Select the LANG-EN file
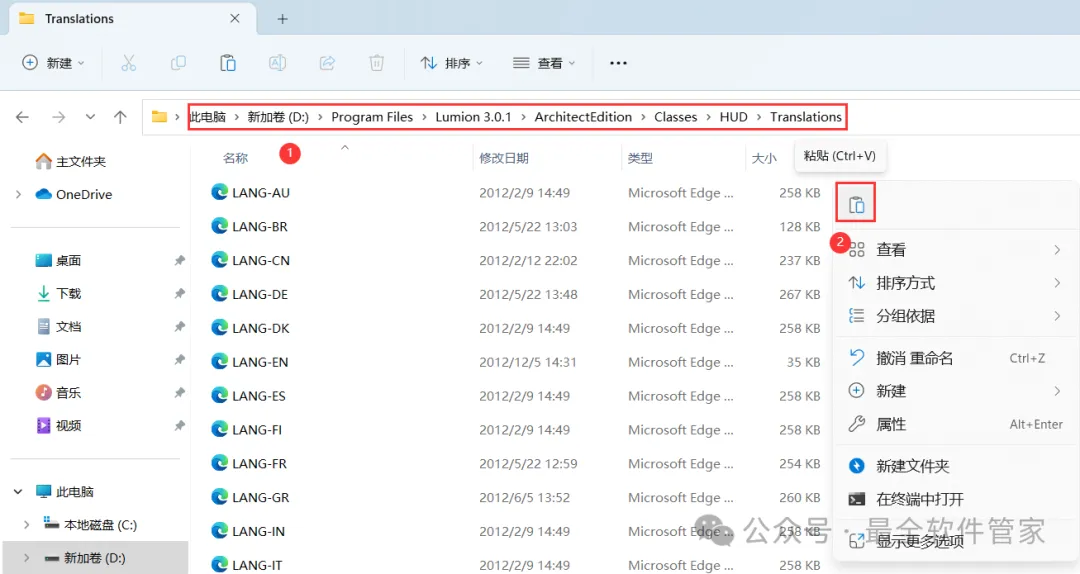Screen dimensions: 1080x574 (249, 362)
